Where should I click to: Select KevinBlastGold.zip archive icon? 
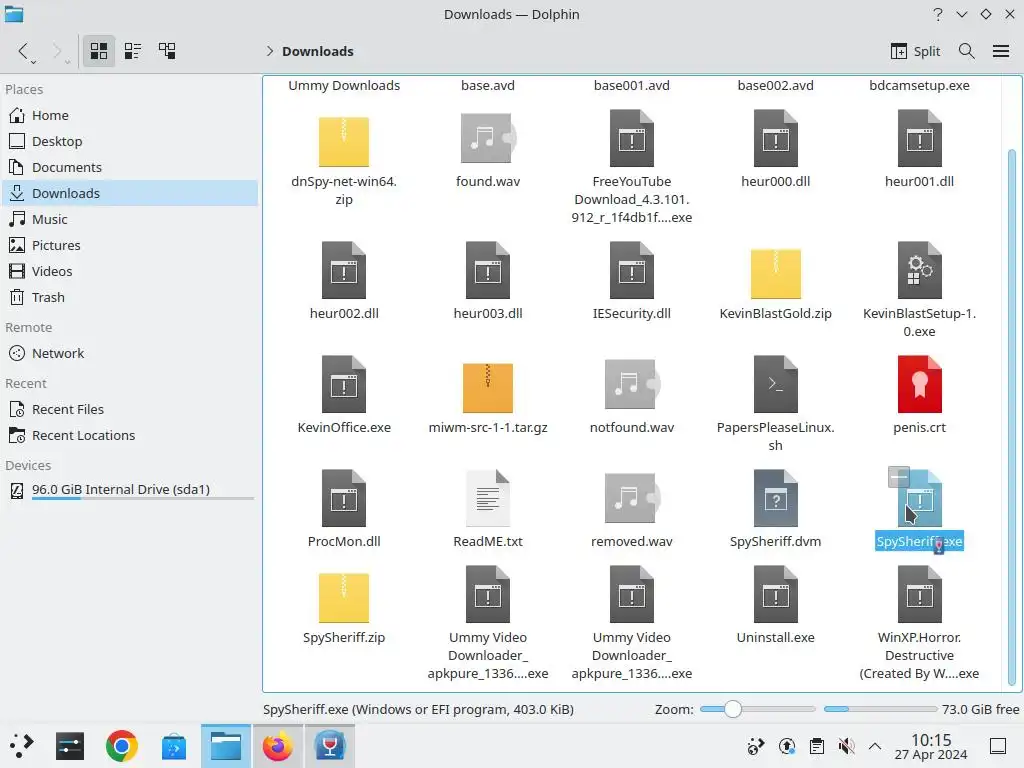coord(776,274)
